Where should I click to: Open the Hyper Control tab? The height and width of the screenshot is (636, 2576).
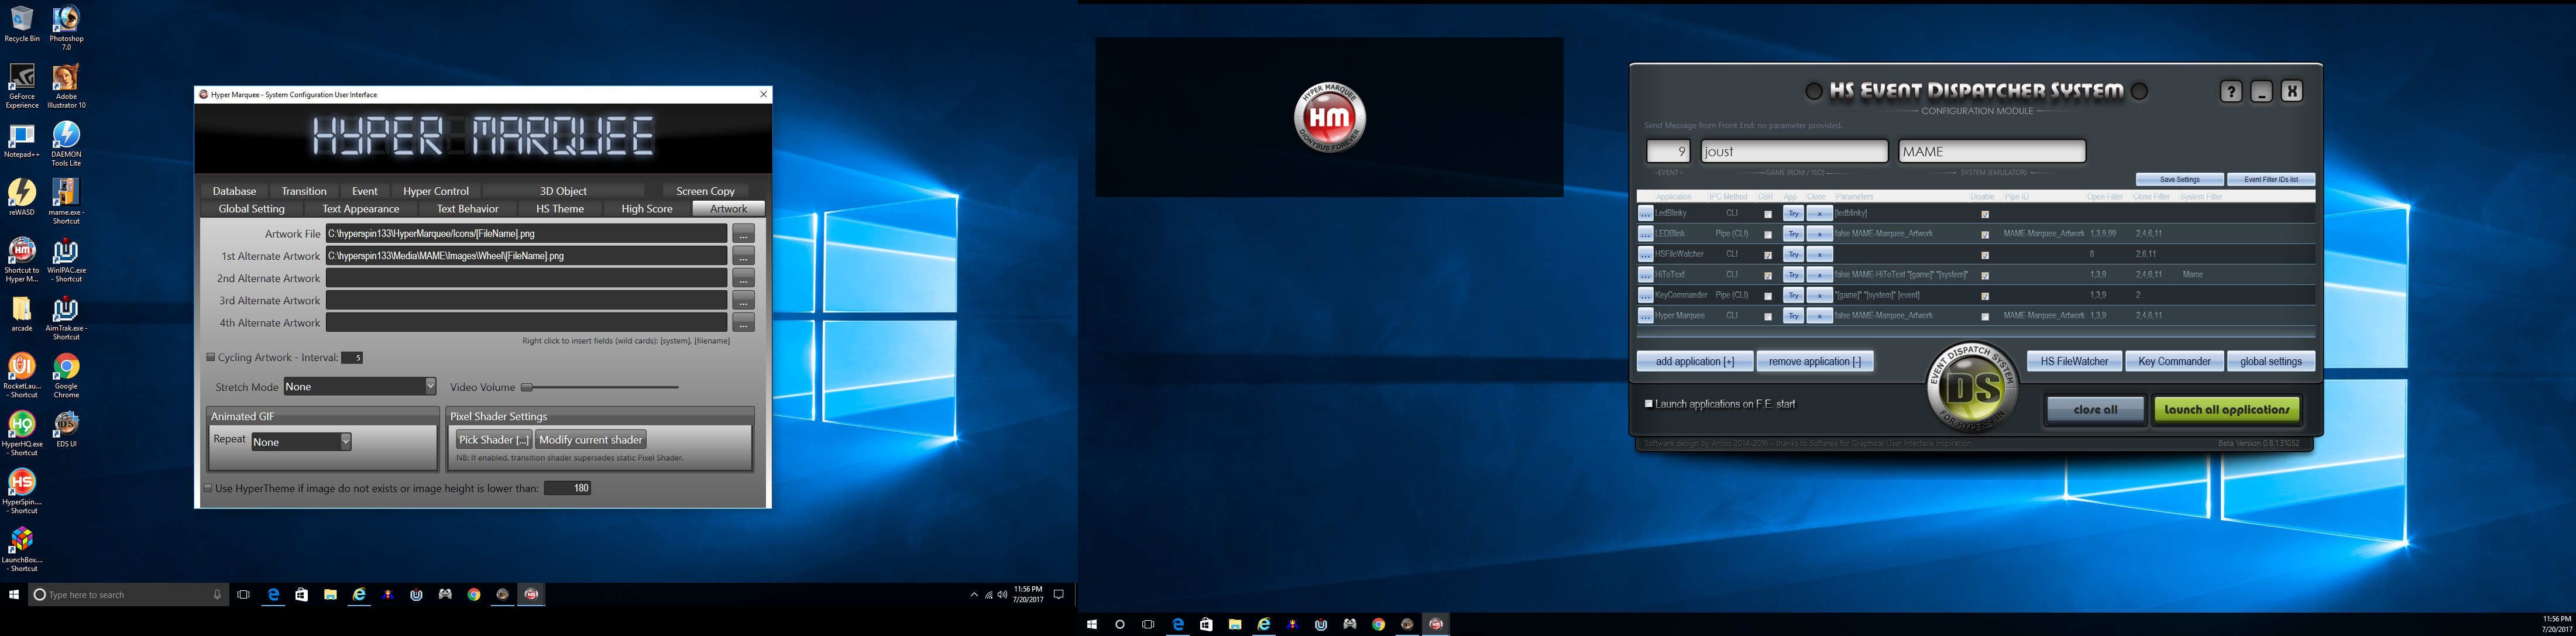pyautogui.click(x=436, y=191)
